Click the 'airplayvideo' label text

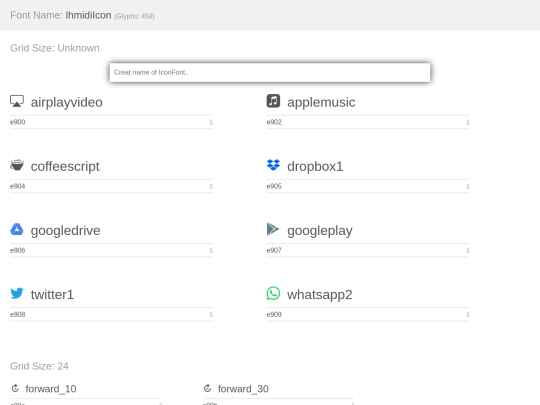(x=66, y=102)
